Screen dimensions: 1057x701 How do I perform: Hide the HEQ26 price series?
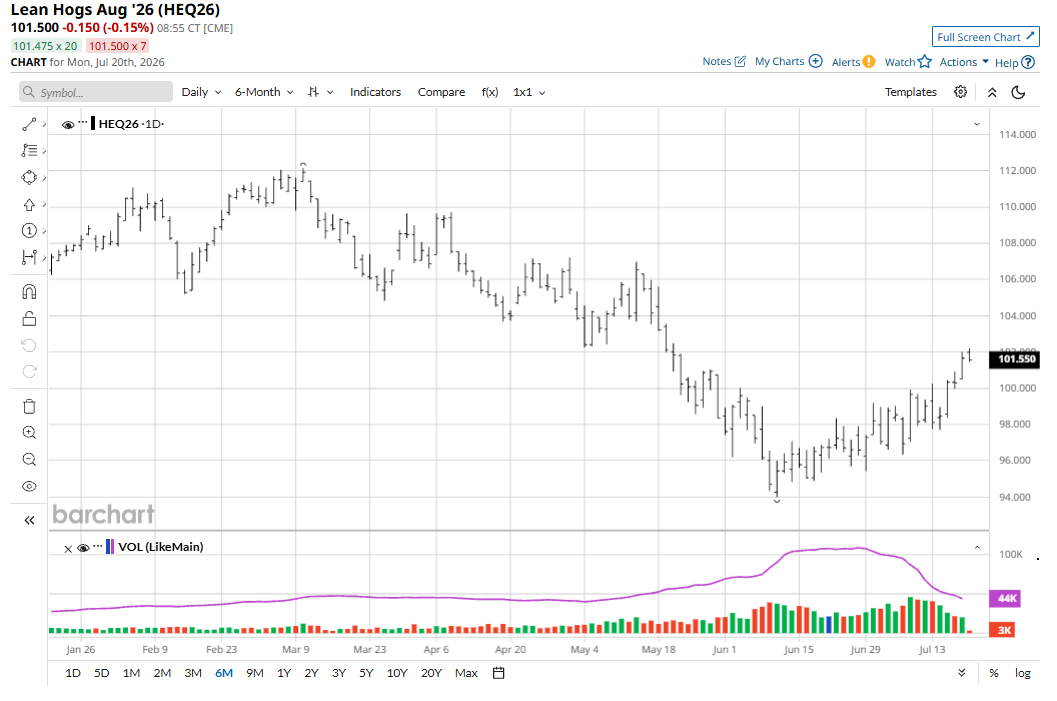(x=68, y=125)
